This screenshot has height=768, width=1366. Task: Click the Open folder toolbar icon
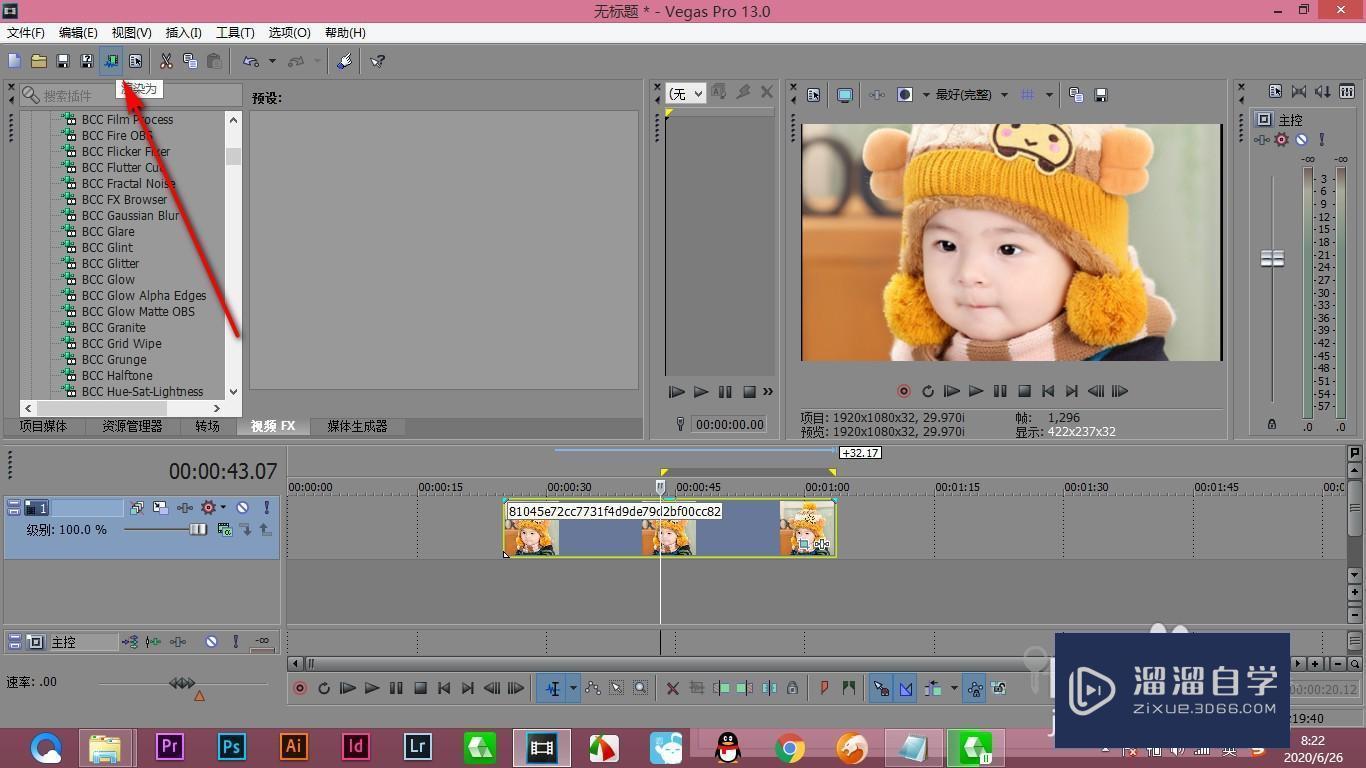point(39,61)
